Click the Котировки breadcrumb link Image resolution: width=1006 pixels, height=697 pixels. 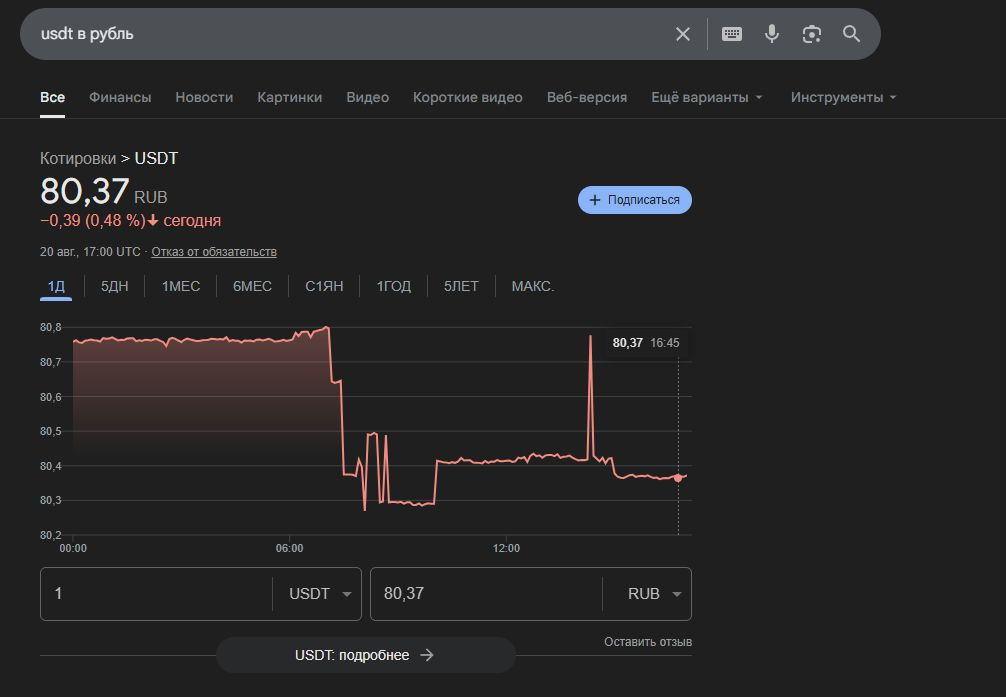(78, 159)
